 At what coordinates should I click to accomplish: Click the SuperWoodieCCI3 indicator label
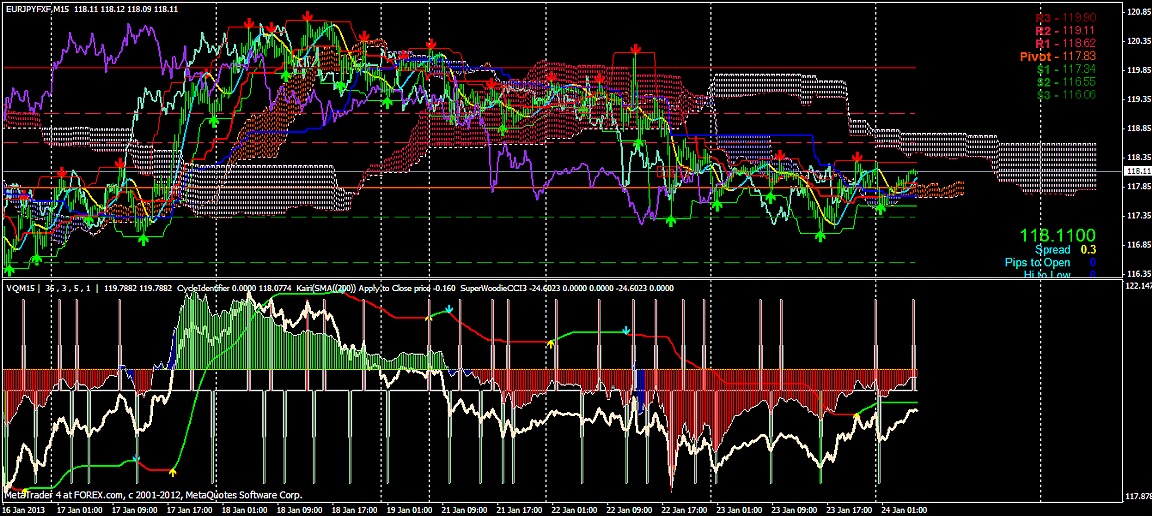[496, 288]
